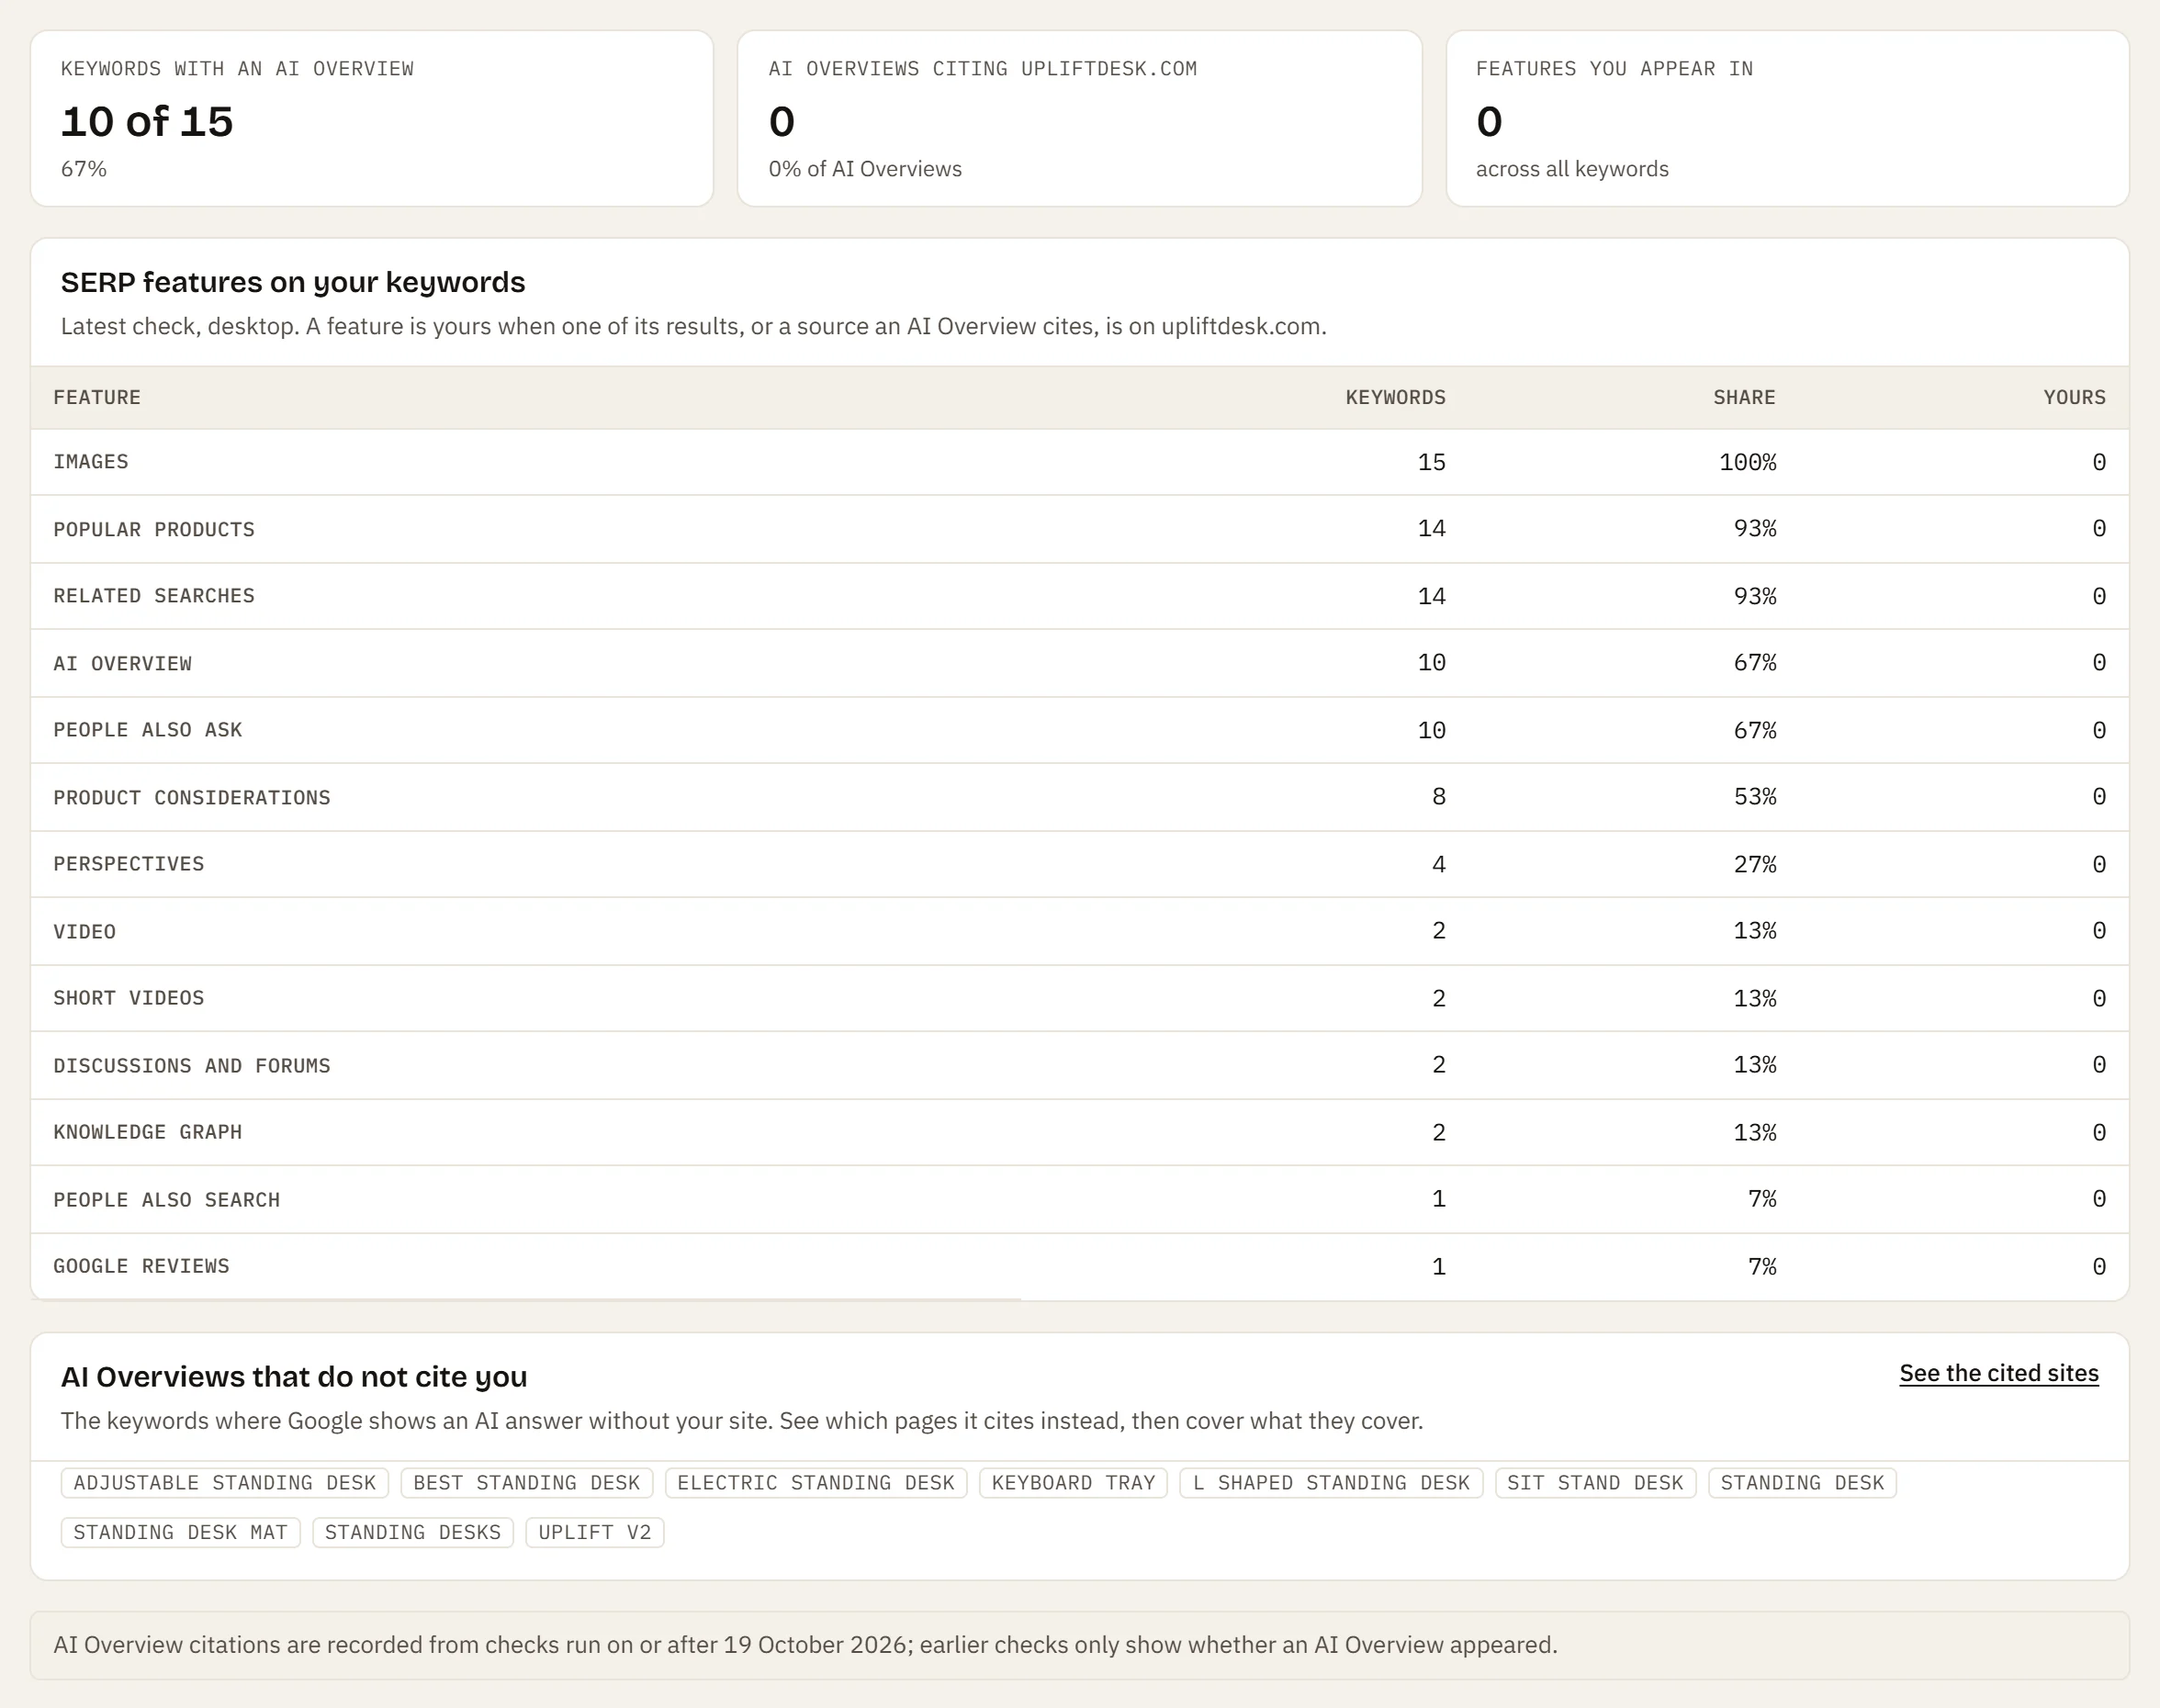The width and height of the screenshot is (2160, 1708).
Task: Select the KNOWLEDGE GRAPH row label
Action: point(148,1132)
